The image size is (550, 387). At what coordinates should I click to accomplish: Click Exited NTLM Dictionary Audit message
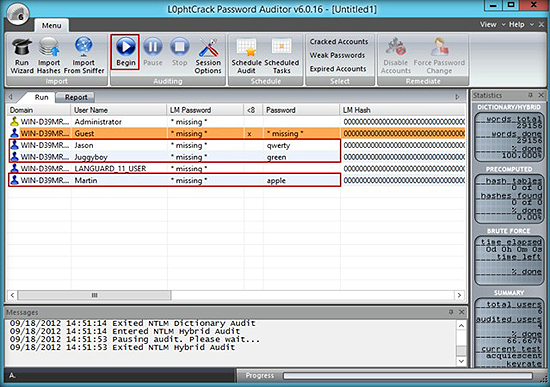[133, 323]
